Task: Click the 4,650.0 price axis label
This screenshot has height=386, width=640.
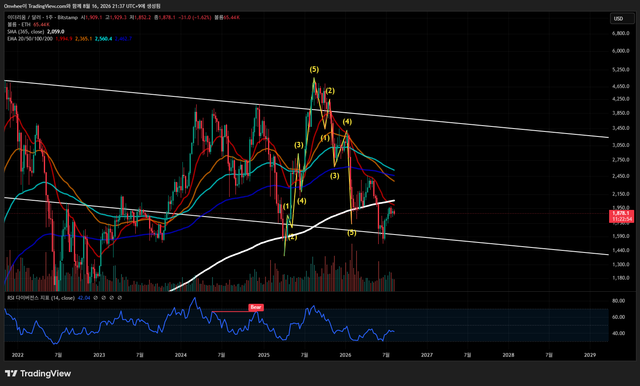Action: tap(620, 87)
